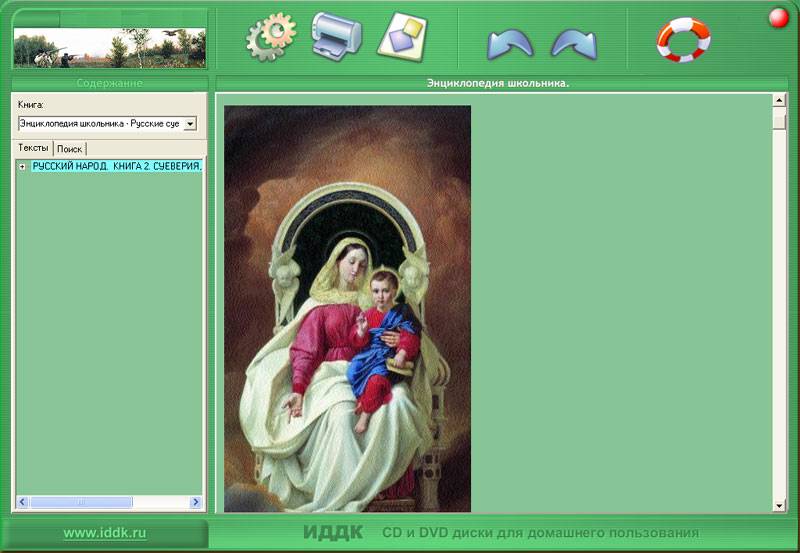Click the printer icon to print

[x=335, y=36]
